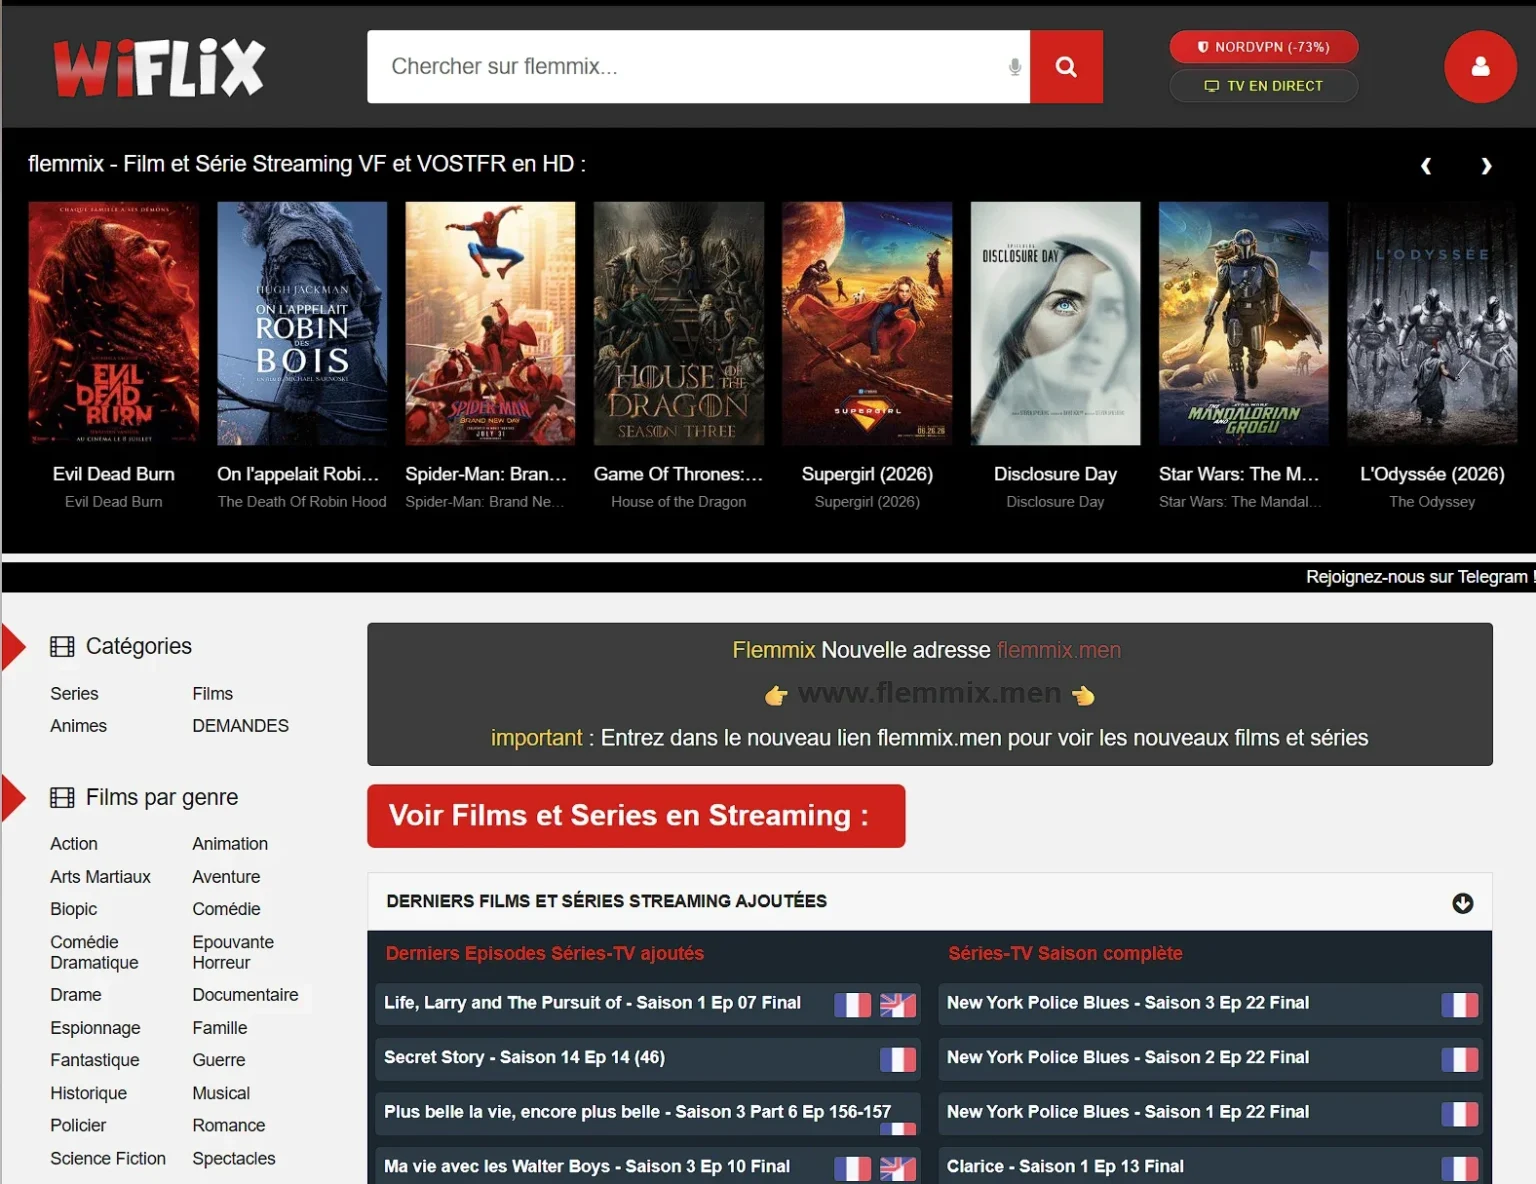The image size is (1536, 1184).
Task: Click UK flag on Ma vie avec les Walter Boys row
Action: pyautogui.click(x=898, y=1168)
